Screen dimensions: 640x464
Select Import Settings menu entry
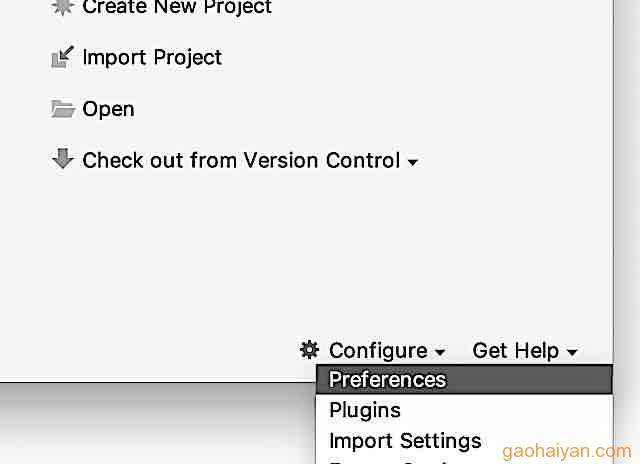[464, 441]
